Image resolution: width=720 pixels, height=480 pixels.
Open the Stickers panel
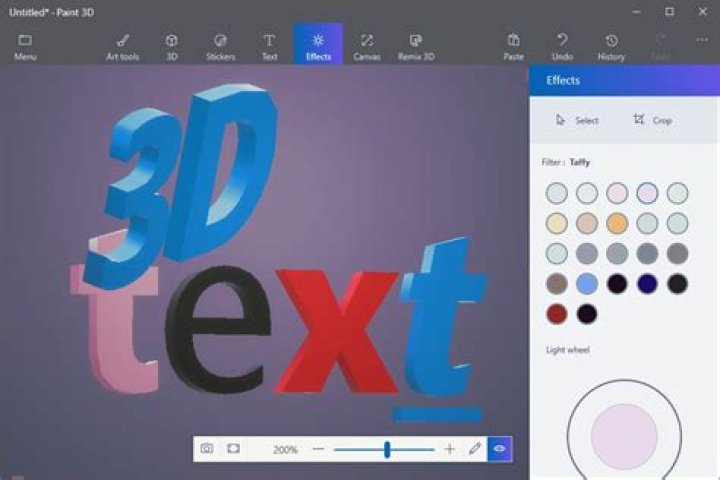coord(220,46)
